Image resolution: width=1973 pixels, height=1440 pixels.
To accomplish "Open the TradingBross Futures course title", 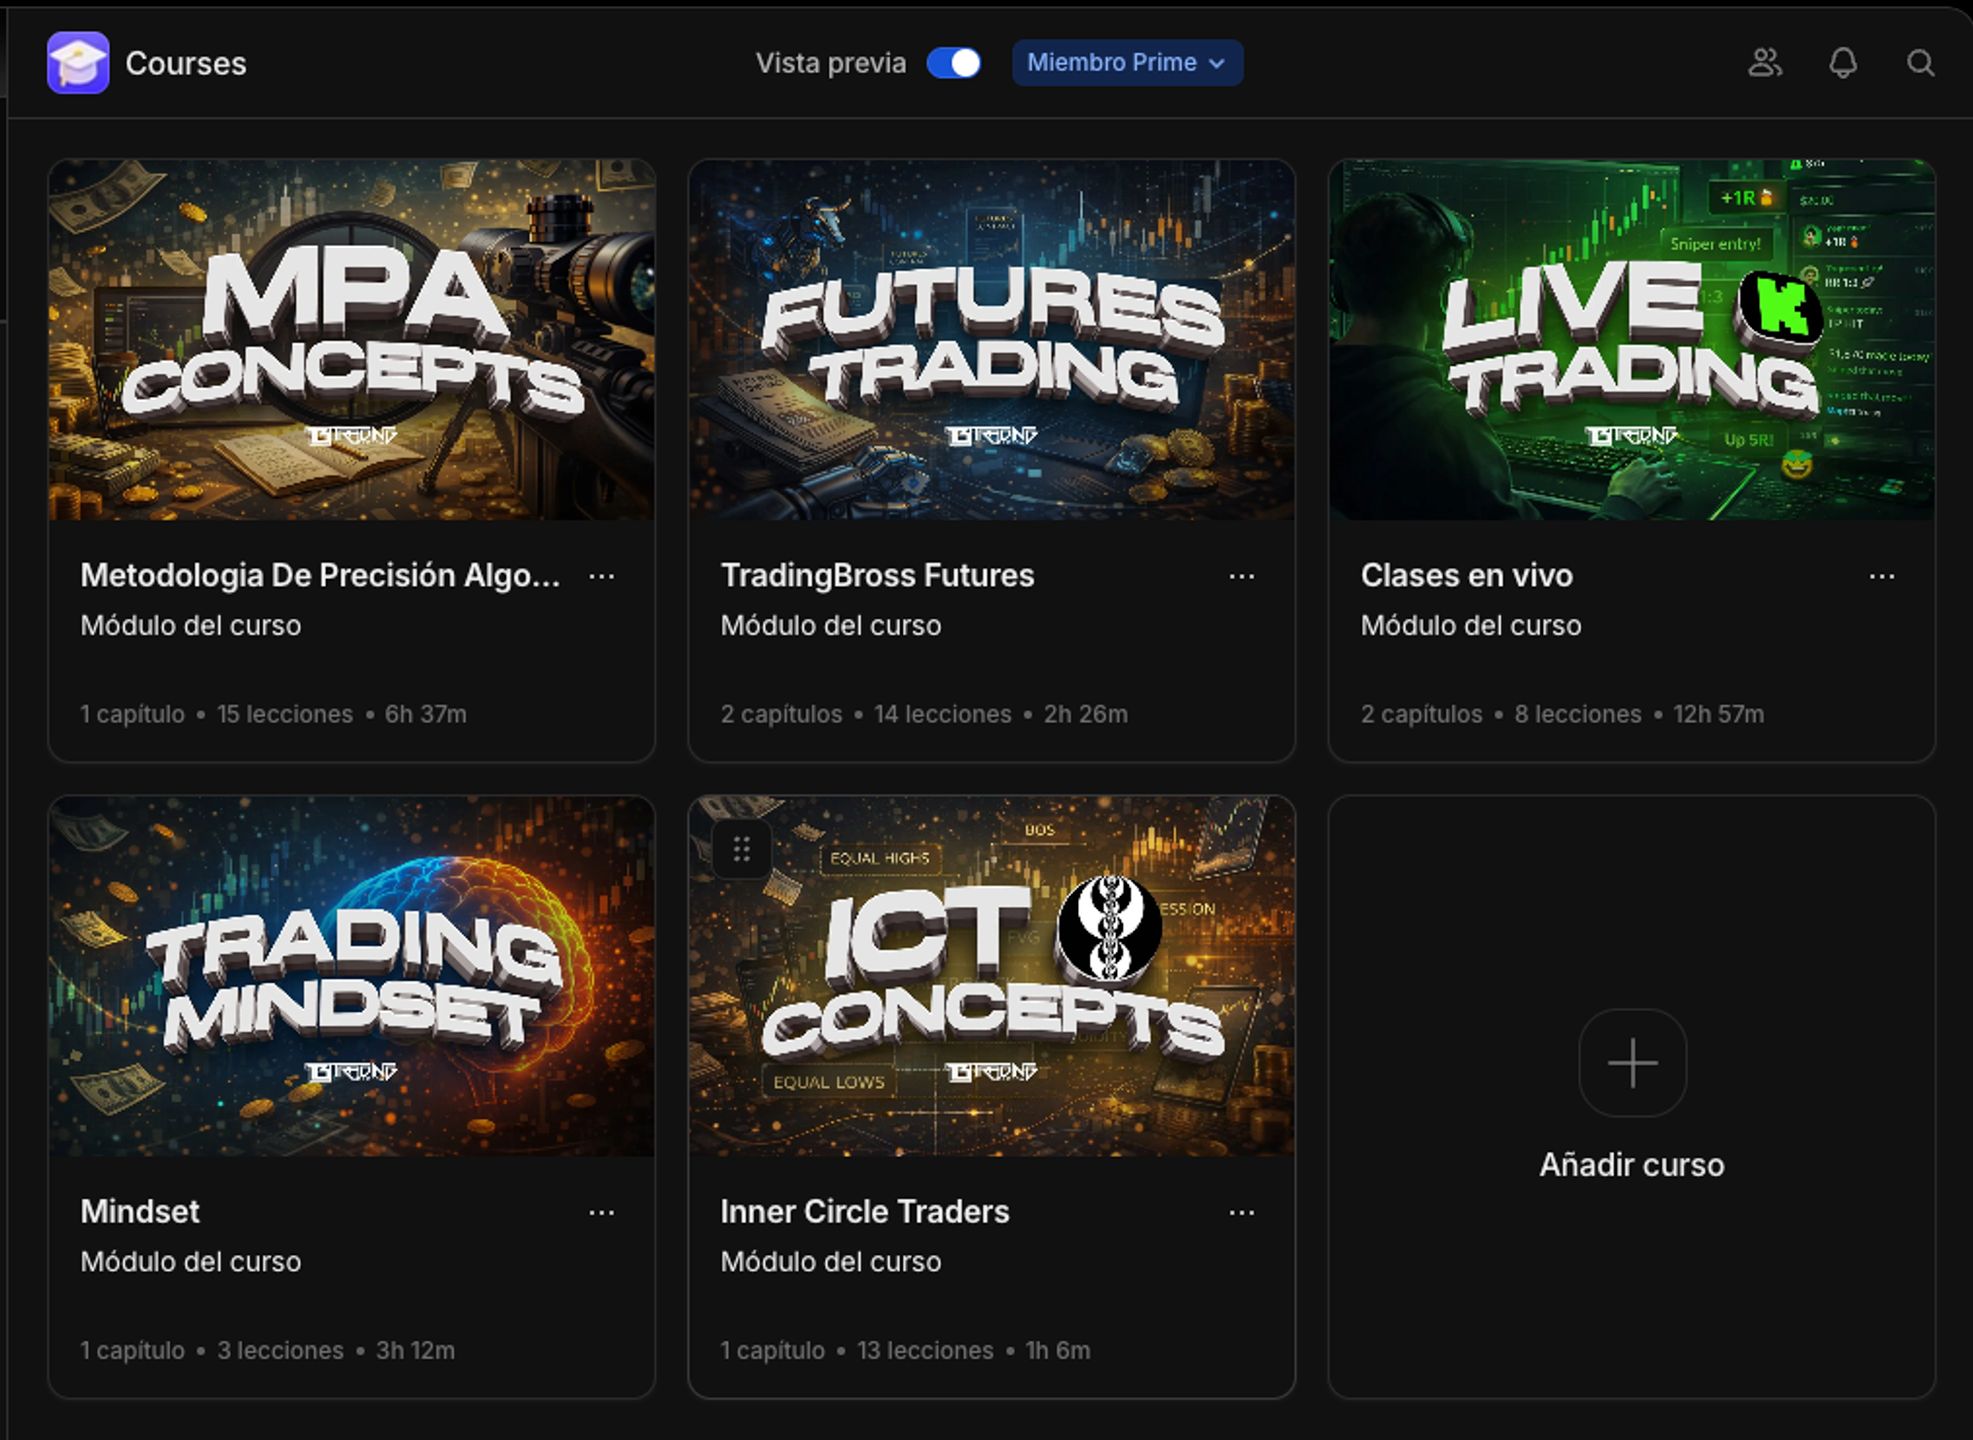I will (877, 575).
